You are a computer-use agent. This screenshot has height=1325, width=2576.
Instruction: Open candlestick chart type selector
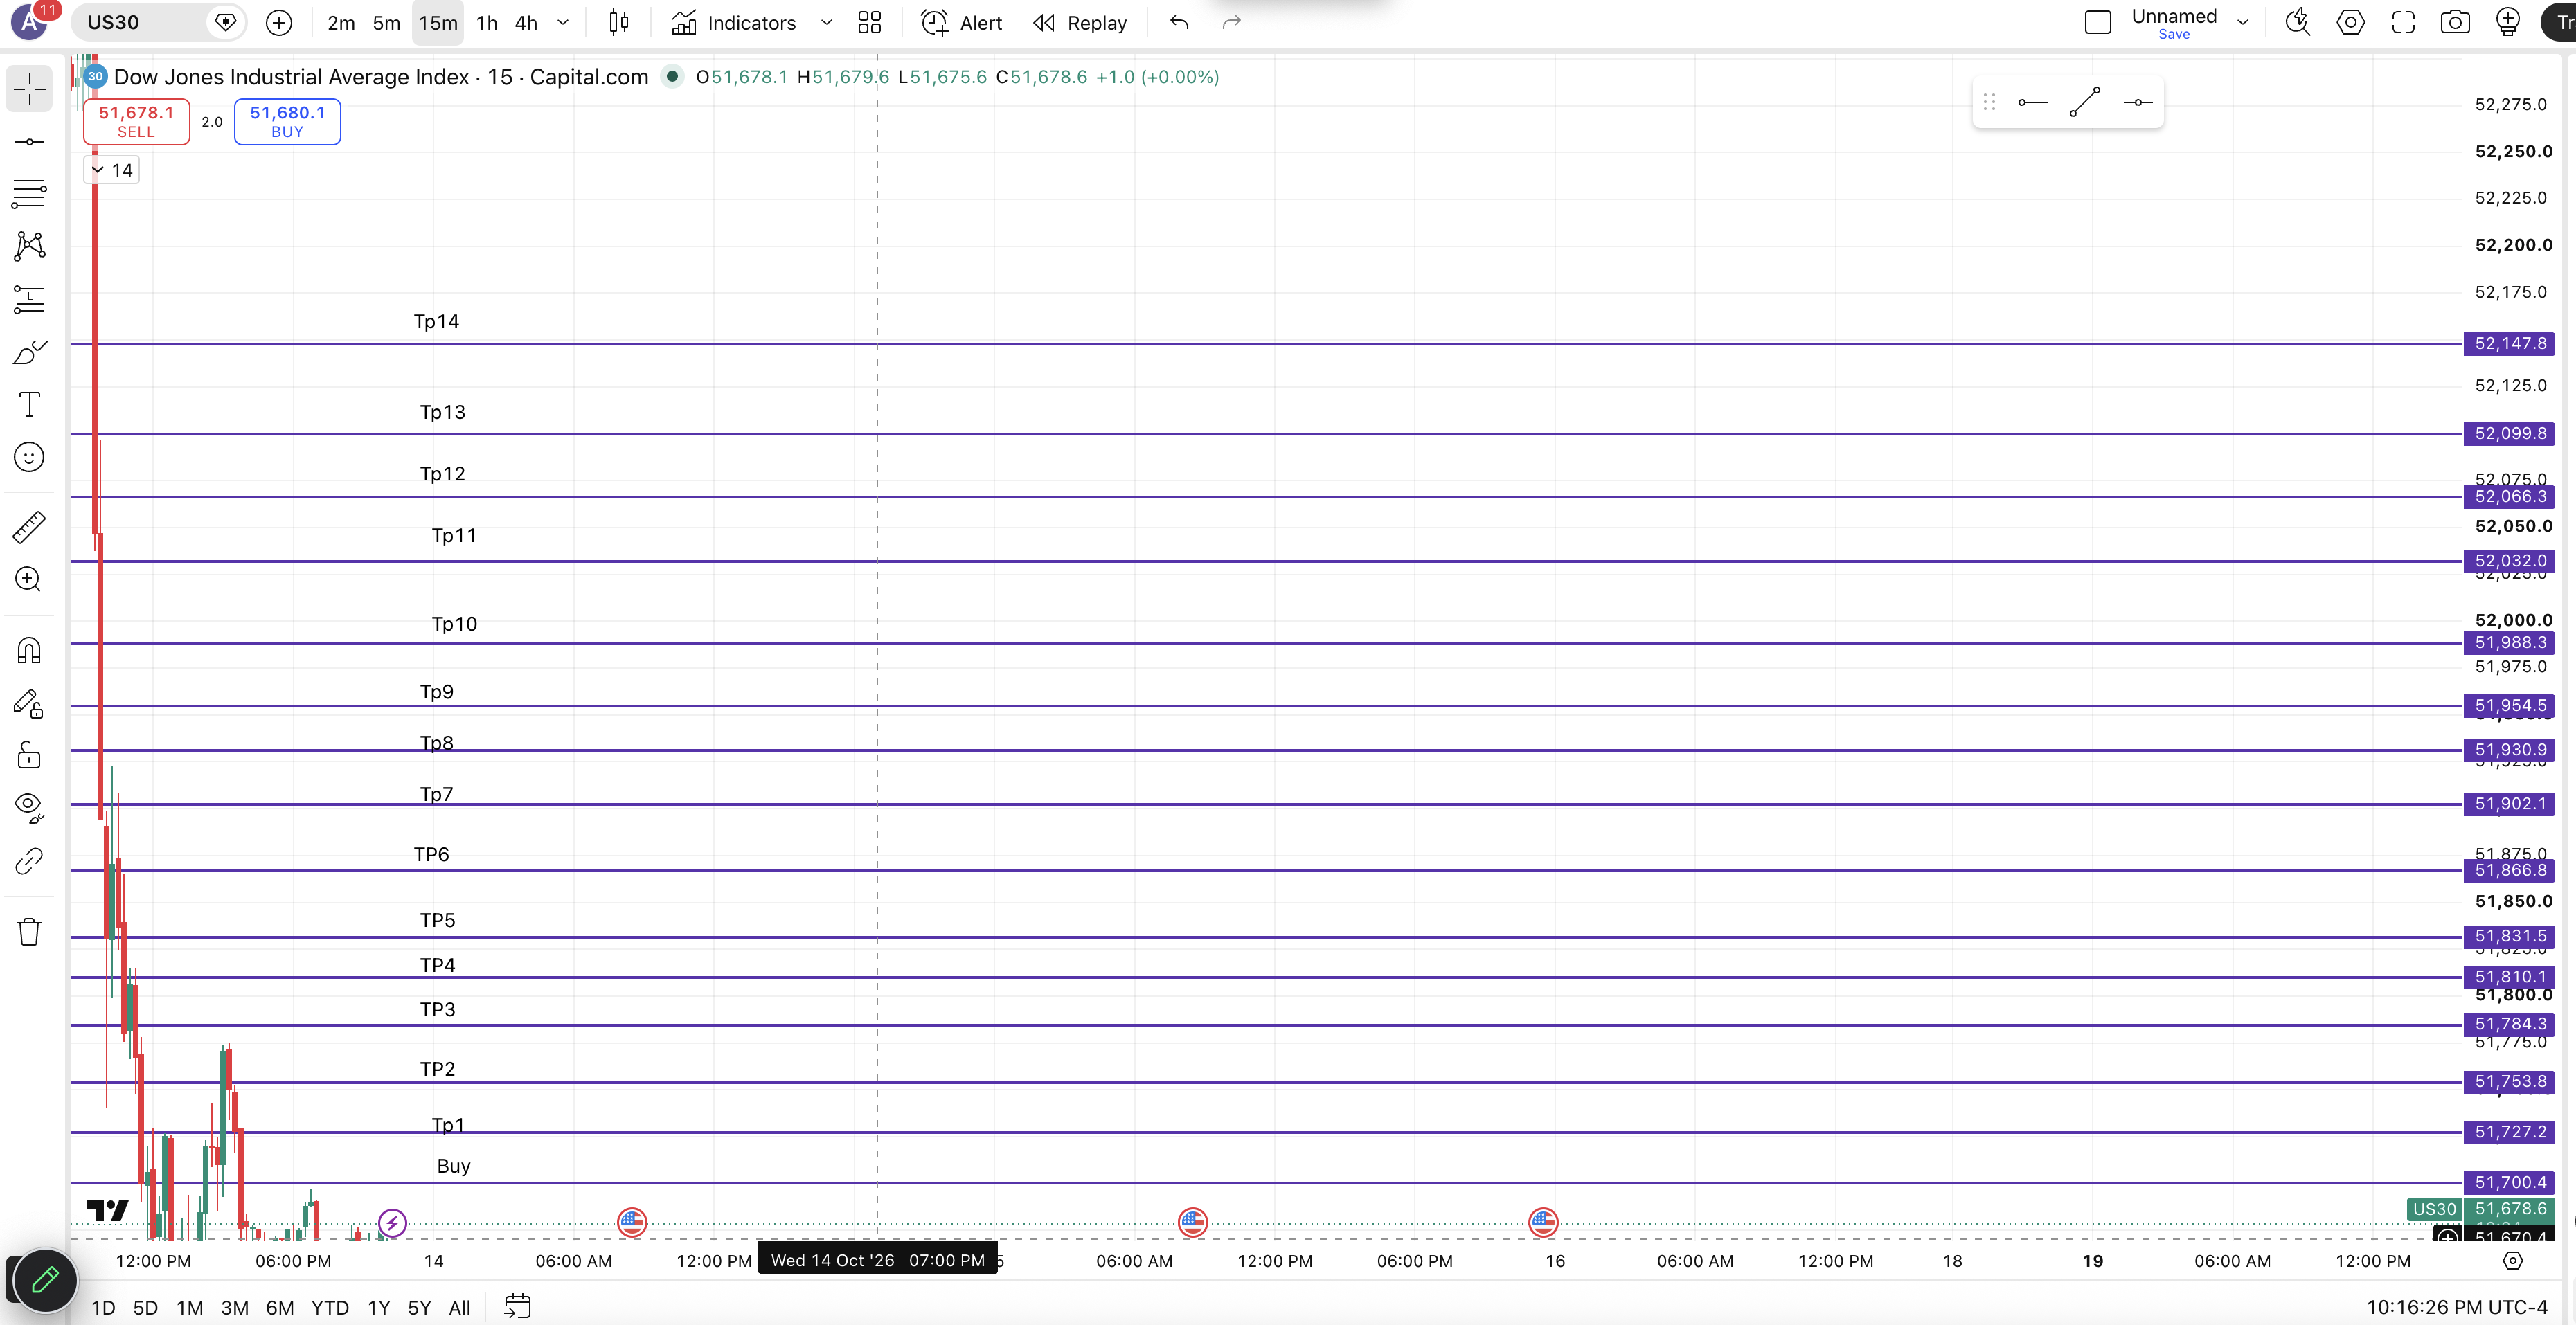pyautogui.click(x=619, y=22)
